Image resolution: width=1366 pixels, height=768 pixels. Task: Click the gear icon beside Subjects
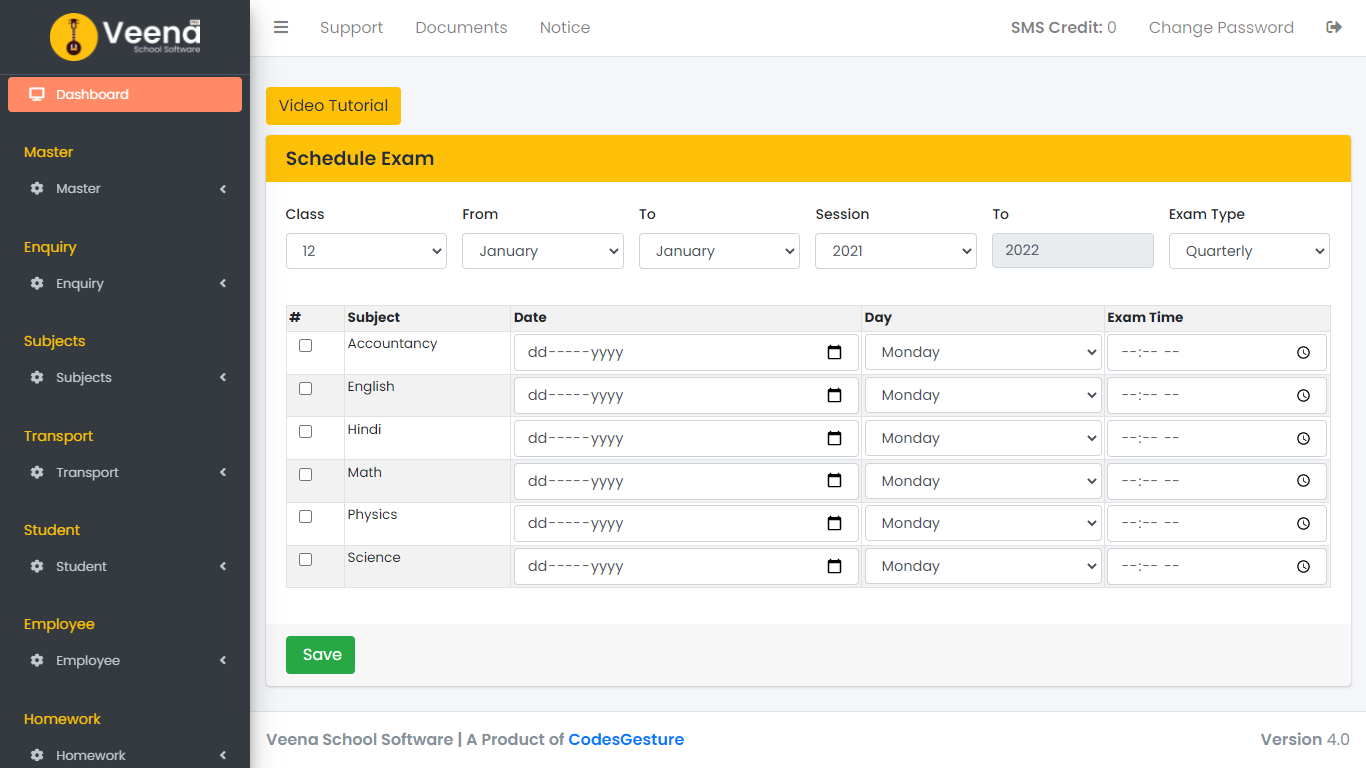click(37, 377)
